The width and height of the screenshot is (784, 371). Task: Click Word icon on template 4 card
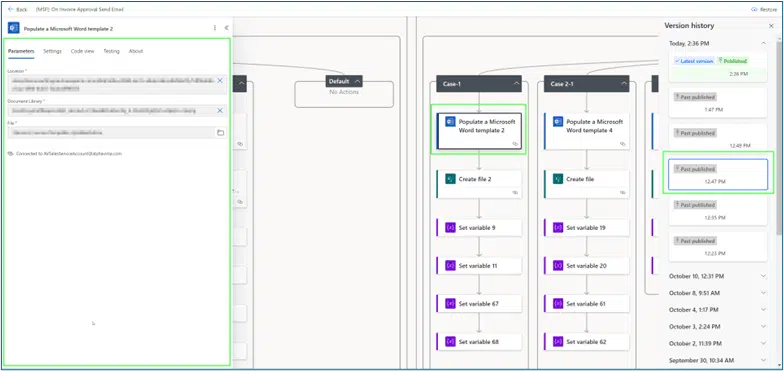(558, 122)
